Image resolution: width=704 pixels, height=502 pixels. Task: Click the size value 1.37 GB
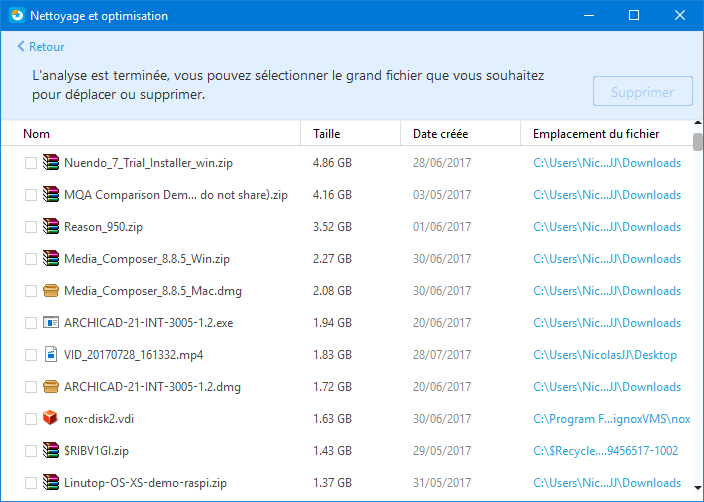point(332,483)
